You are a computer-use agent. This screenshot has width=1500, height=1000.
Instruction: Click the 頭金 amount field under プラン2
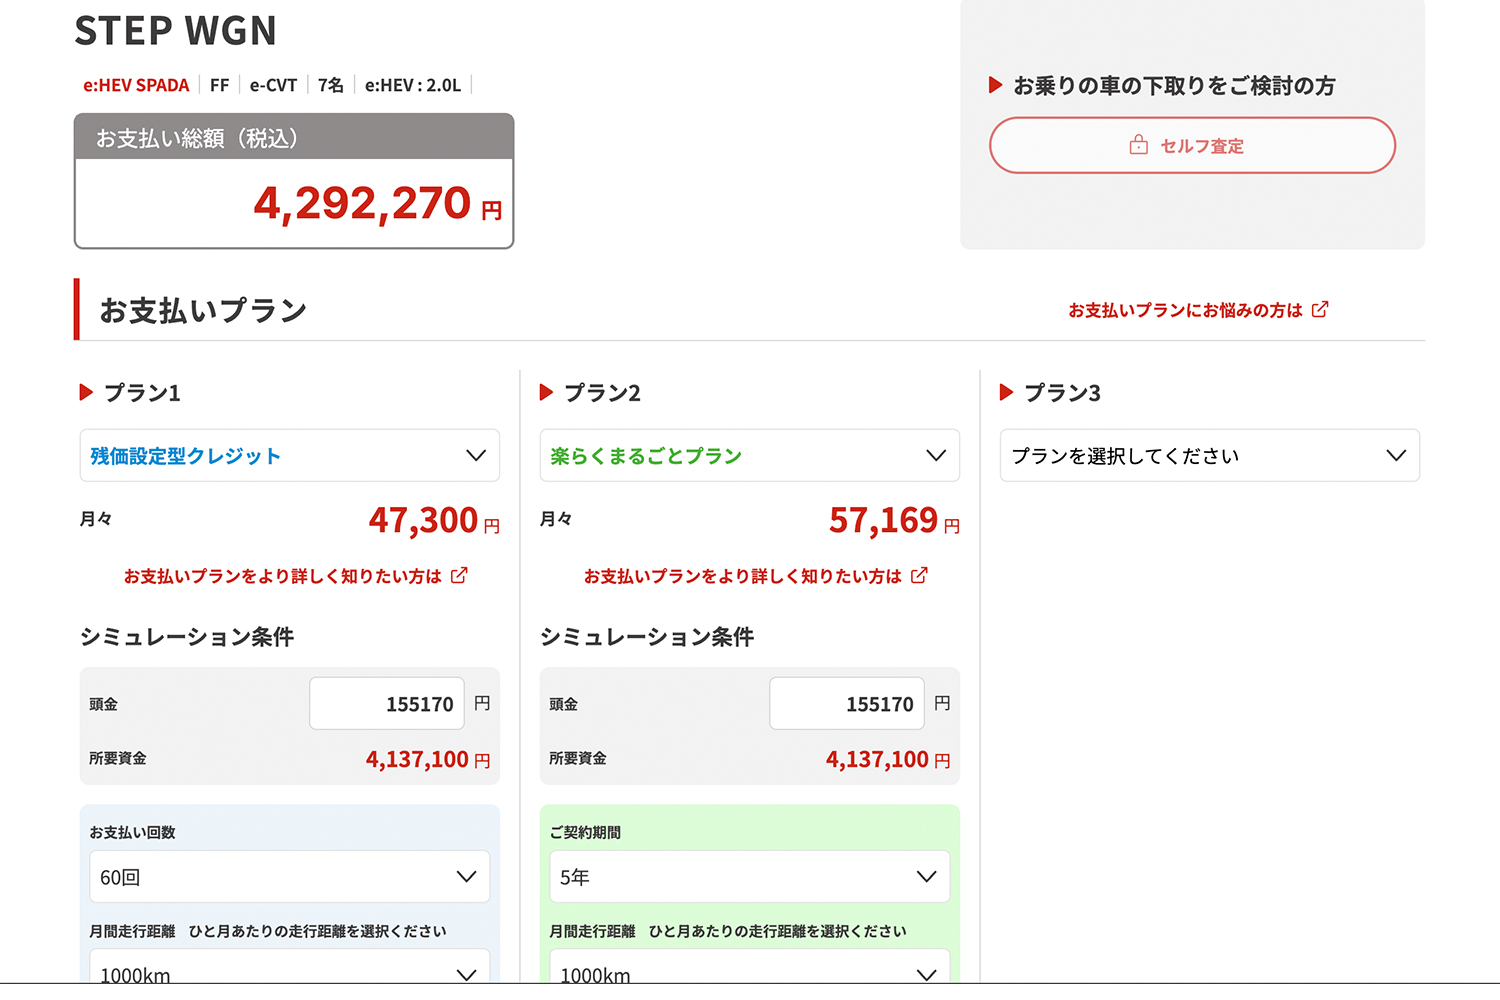[x=847, y=703]
